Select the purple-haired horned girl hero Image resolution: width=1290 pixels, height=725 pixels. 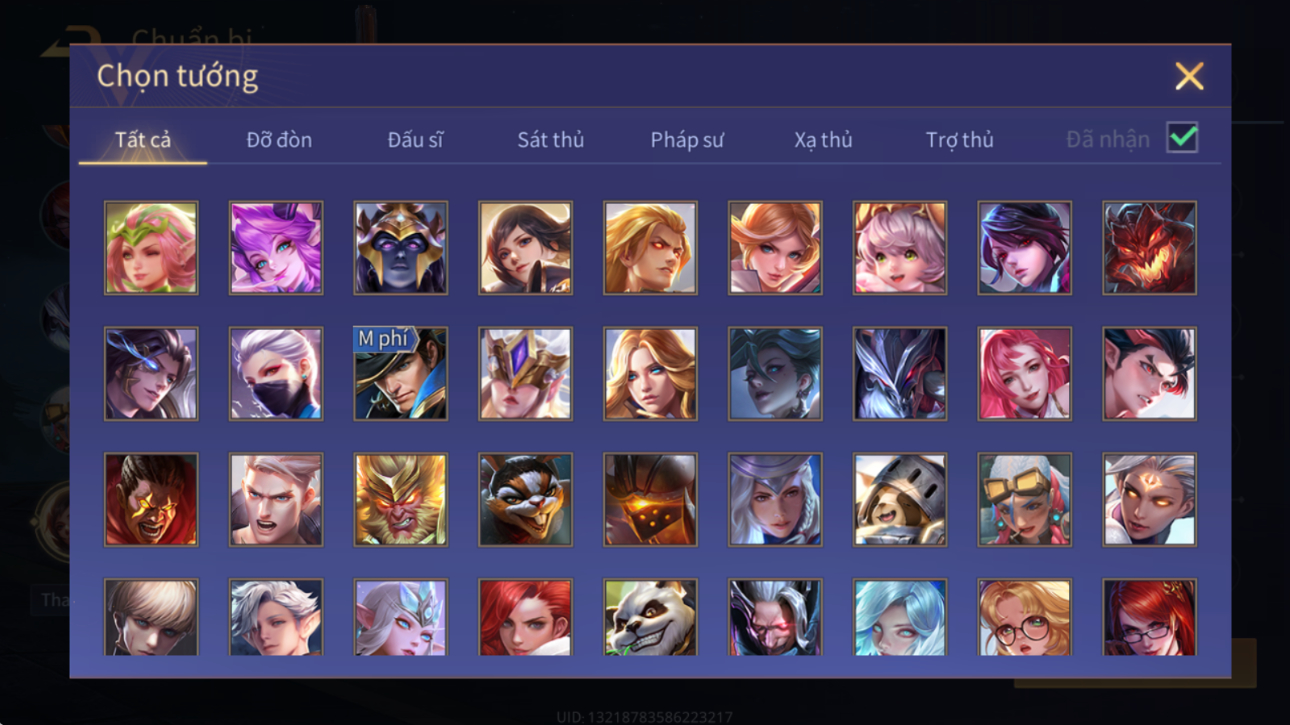[x=276, y=248]
